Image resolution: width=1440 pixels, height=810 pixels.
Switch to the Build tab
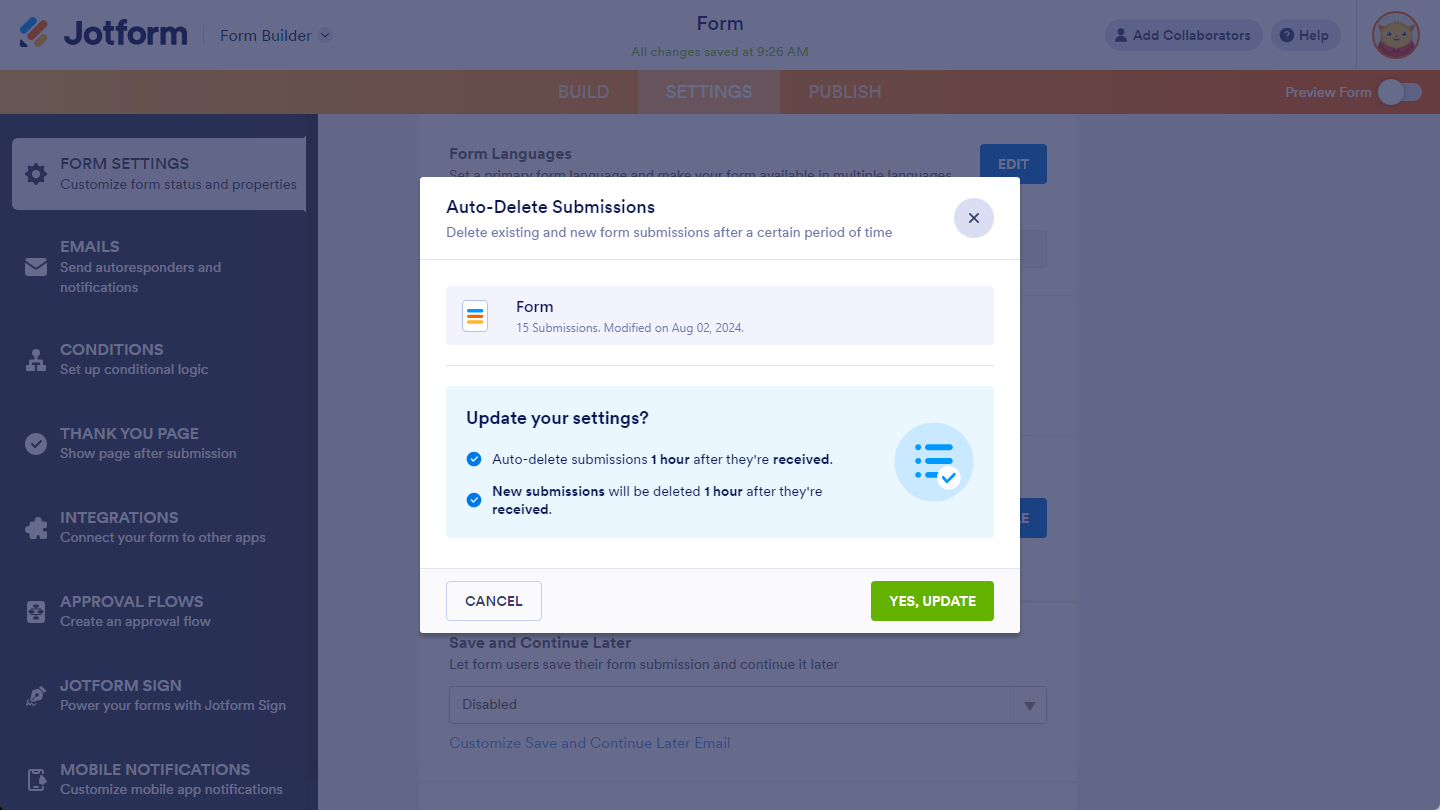pyautogui.click(x=583, y=92)
